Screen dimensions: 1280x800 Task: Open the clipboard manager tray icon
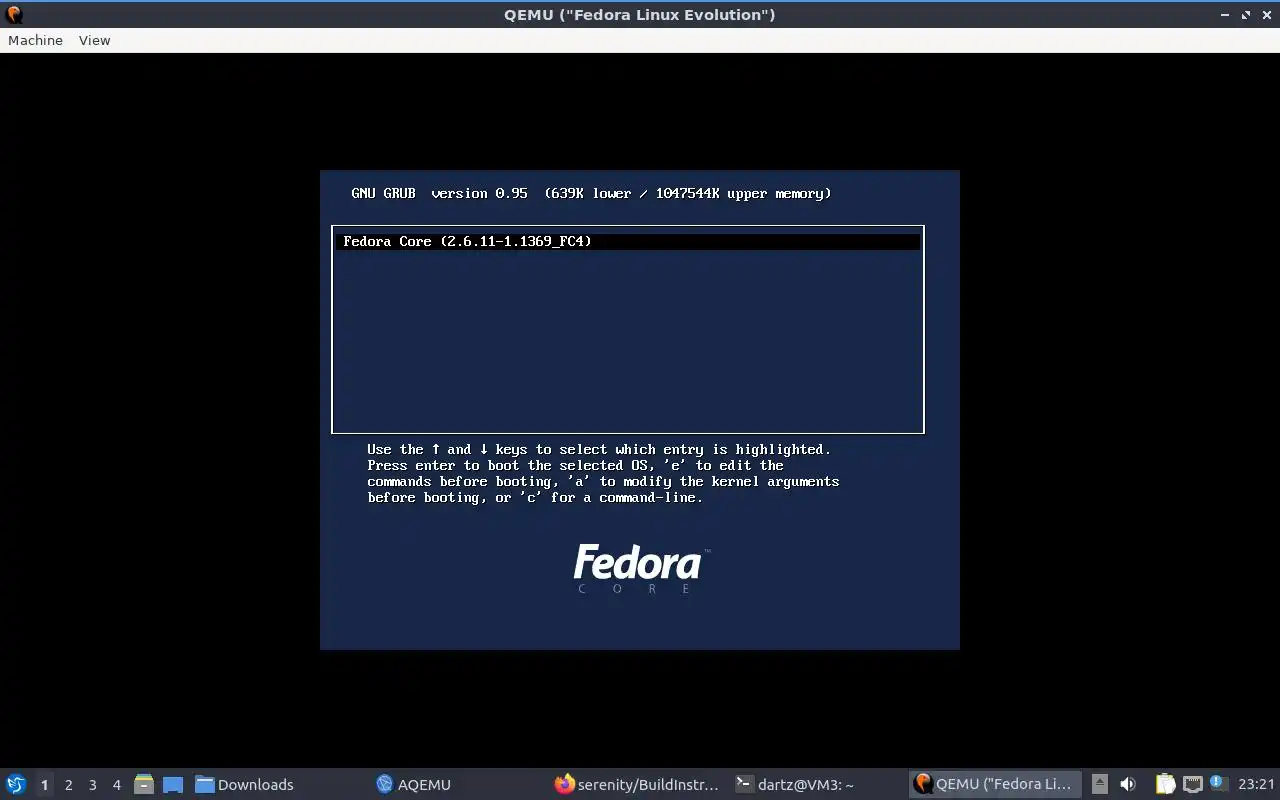click(x=1165, y=784)
